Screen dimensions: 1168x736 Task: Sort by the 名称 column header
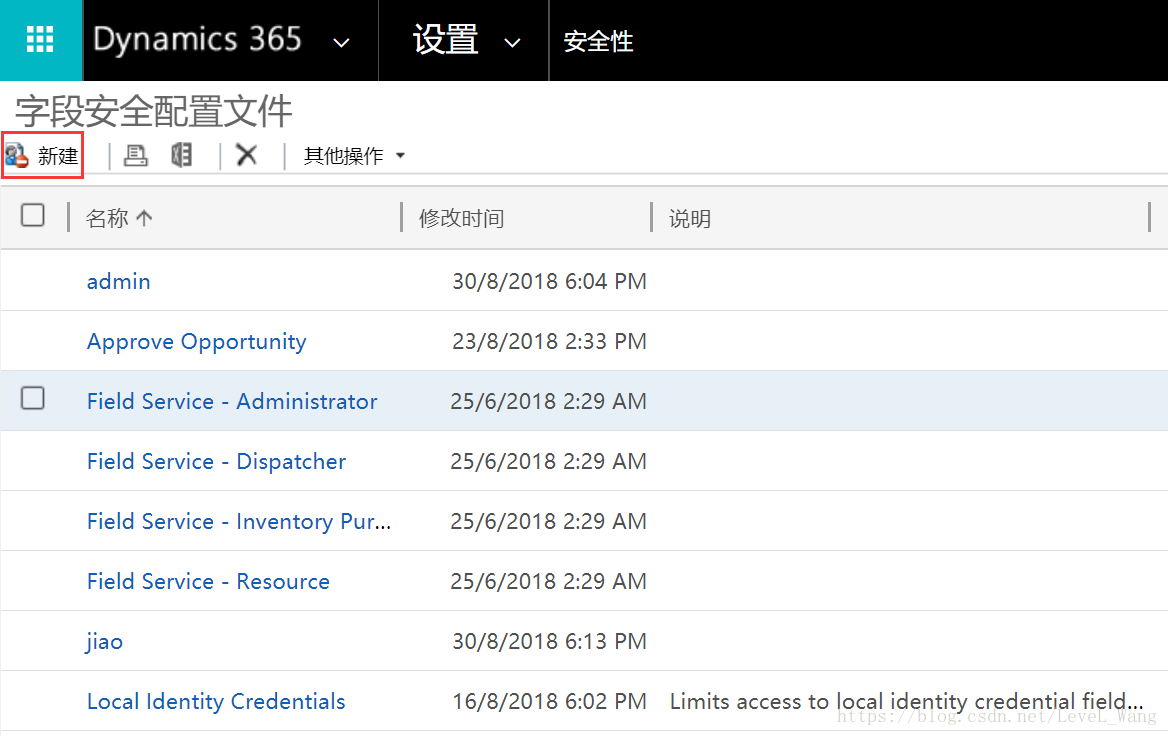[x=107, y=218]
